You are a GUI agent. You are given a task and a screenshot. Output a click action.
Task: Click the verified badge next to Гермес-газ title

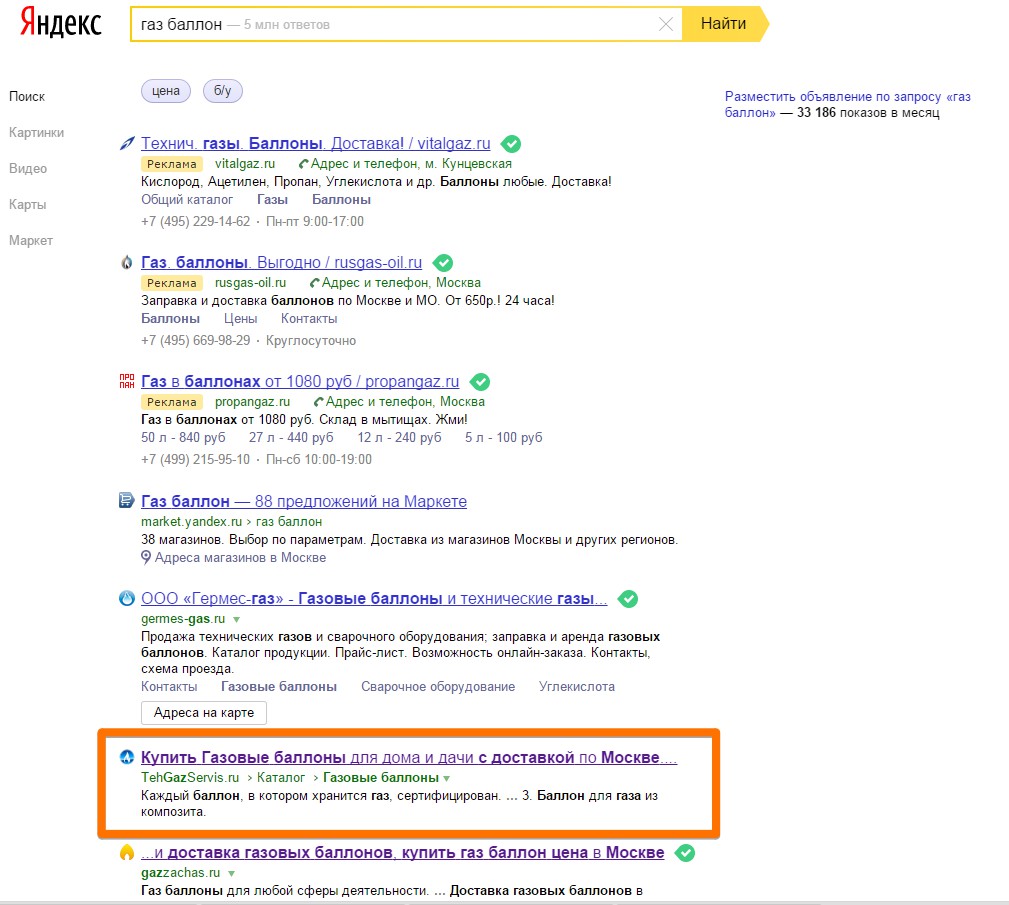(x=628, y=599)
